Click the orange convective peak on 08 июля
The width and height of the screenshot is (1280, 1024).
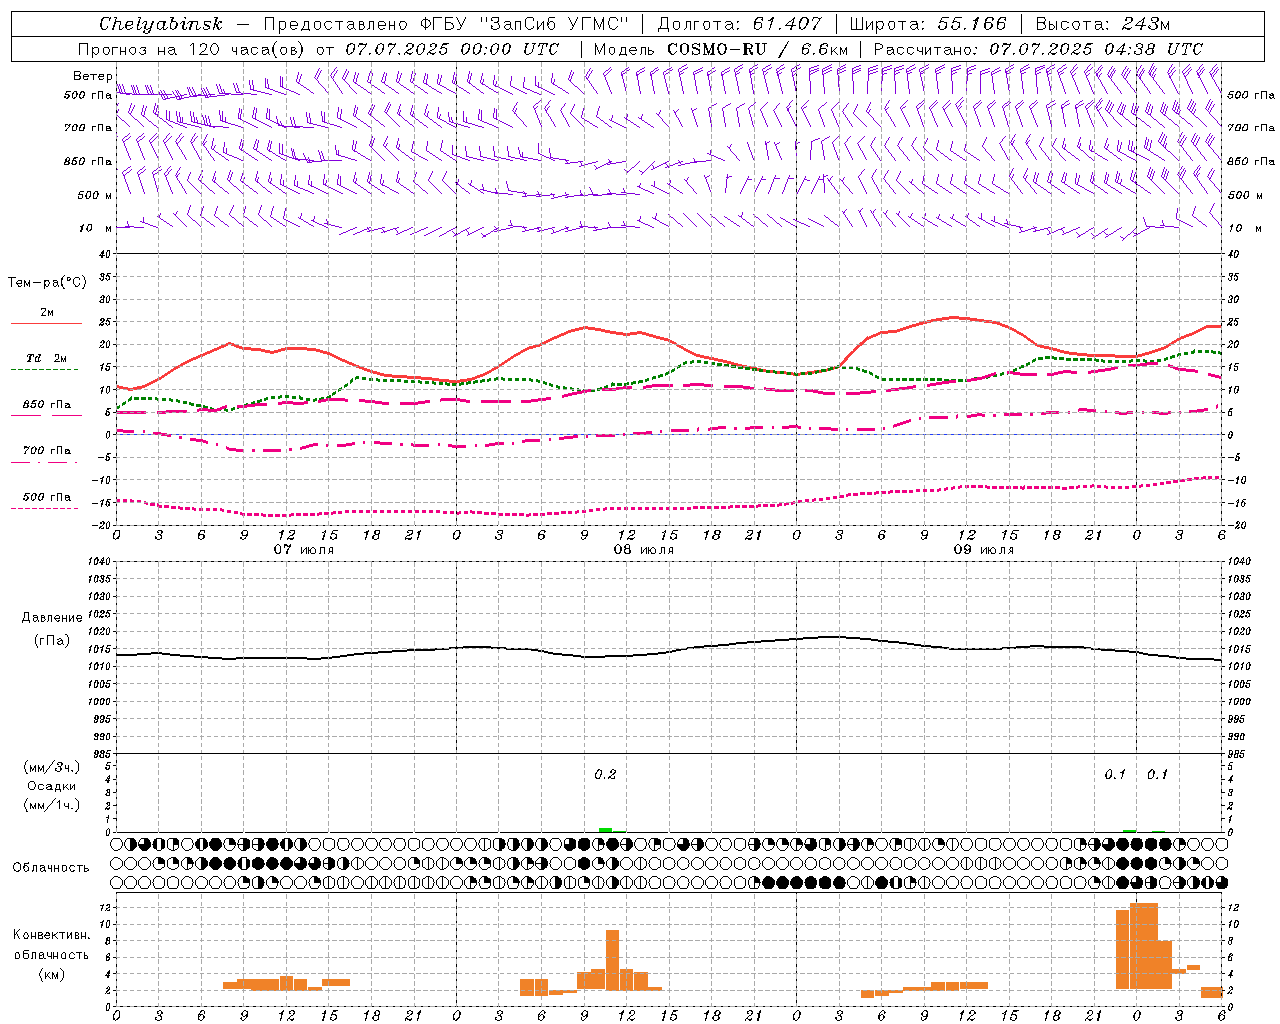click(x=612, y=960)
